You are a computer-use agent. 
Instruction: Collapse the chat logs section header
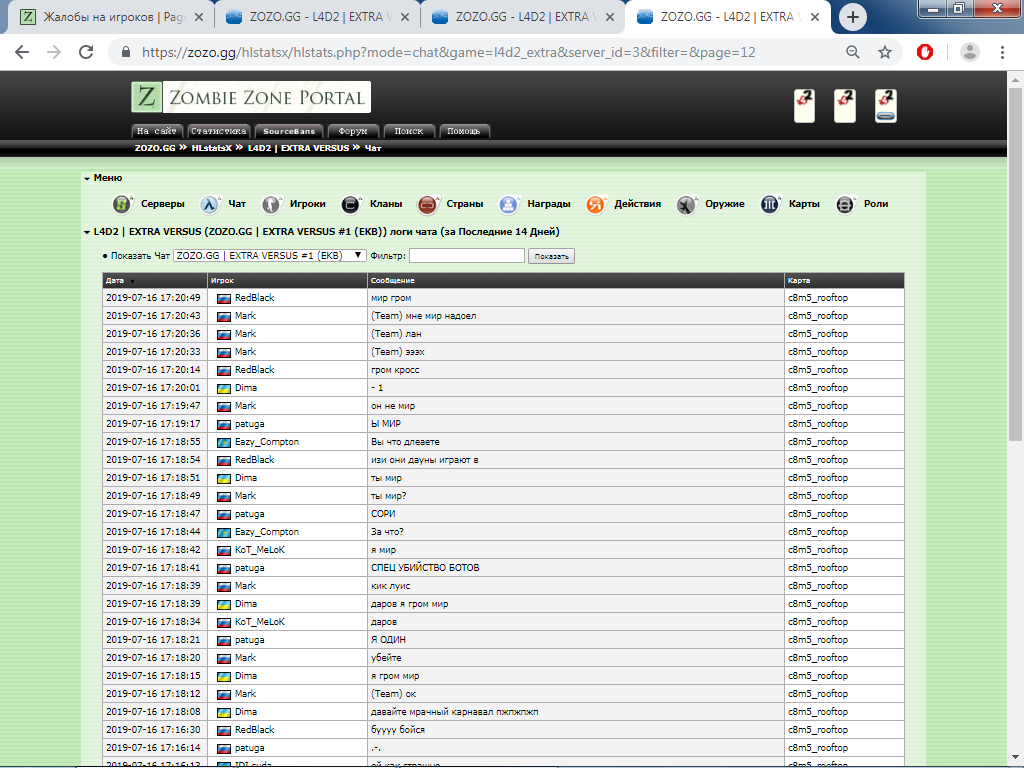(87, 232)
